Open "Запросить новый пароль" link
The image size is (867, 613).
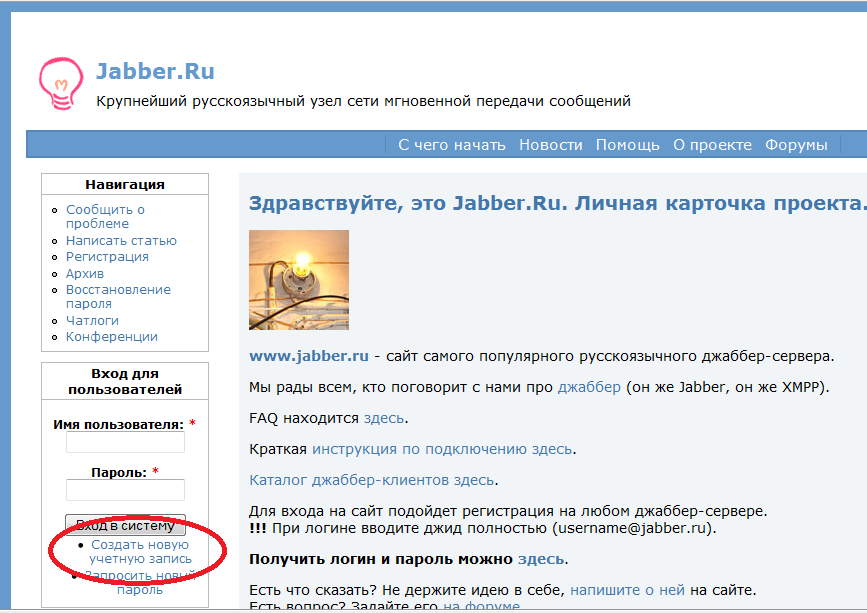[x=140, y=583]
